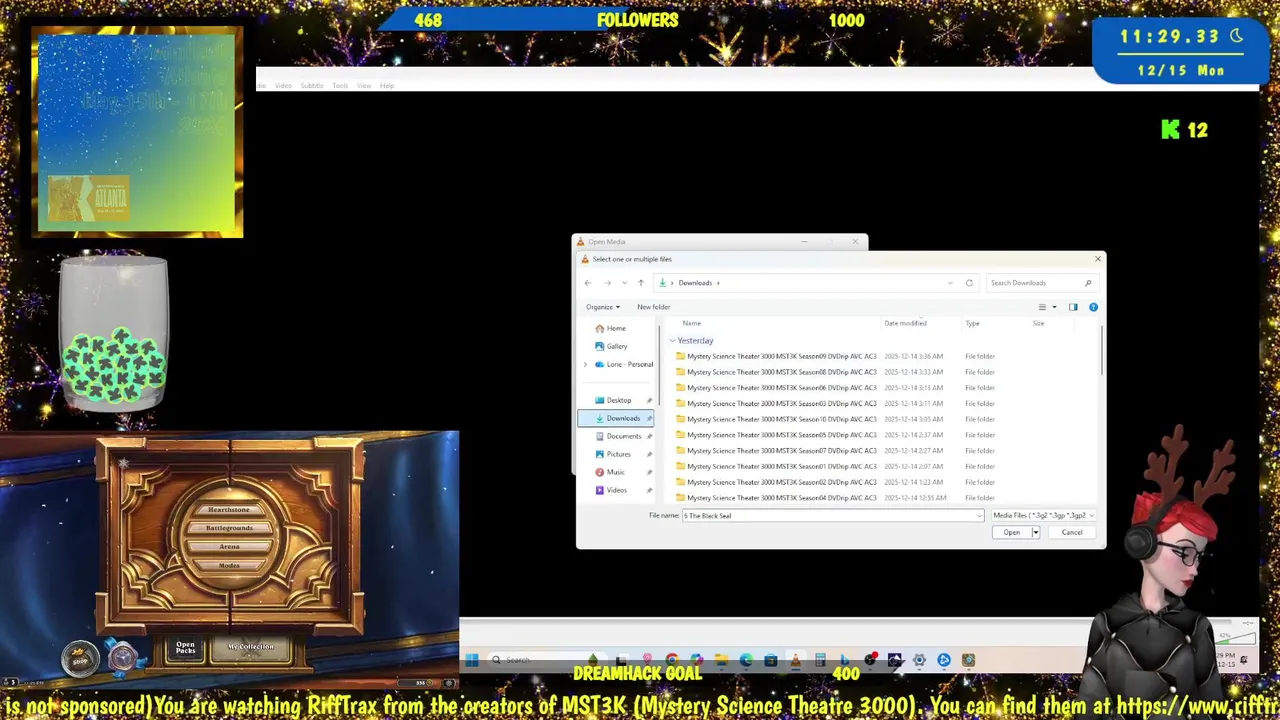
Task: Open Microsoft Edge from taskbar
Action: coord(746,659)
